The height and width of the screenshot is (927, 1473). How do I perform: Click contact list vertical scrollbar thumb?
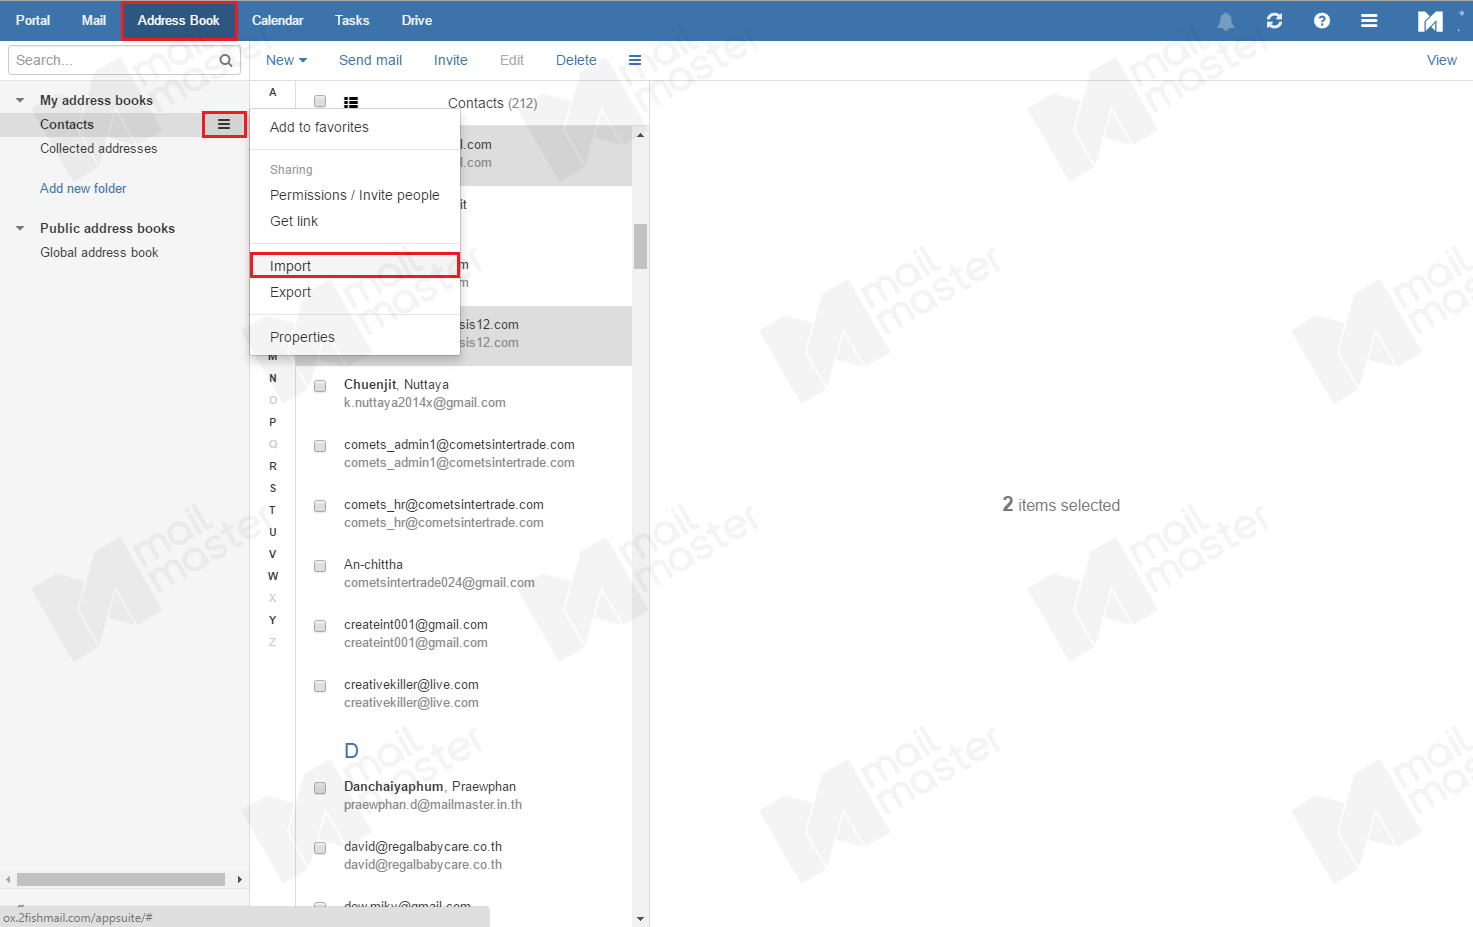tap(640, 246)
